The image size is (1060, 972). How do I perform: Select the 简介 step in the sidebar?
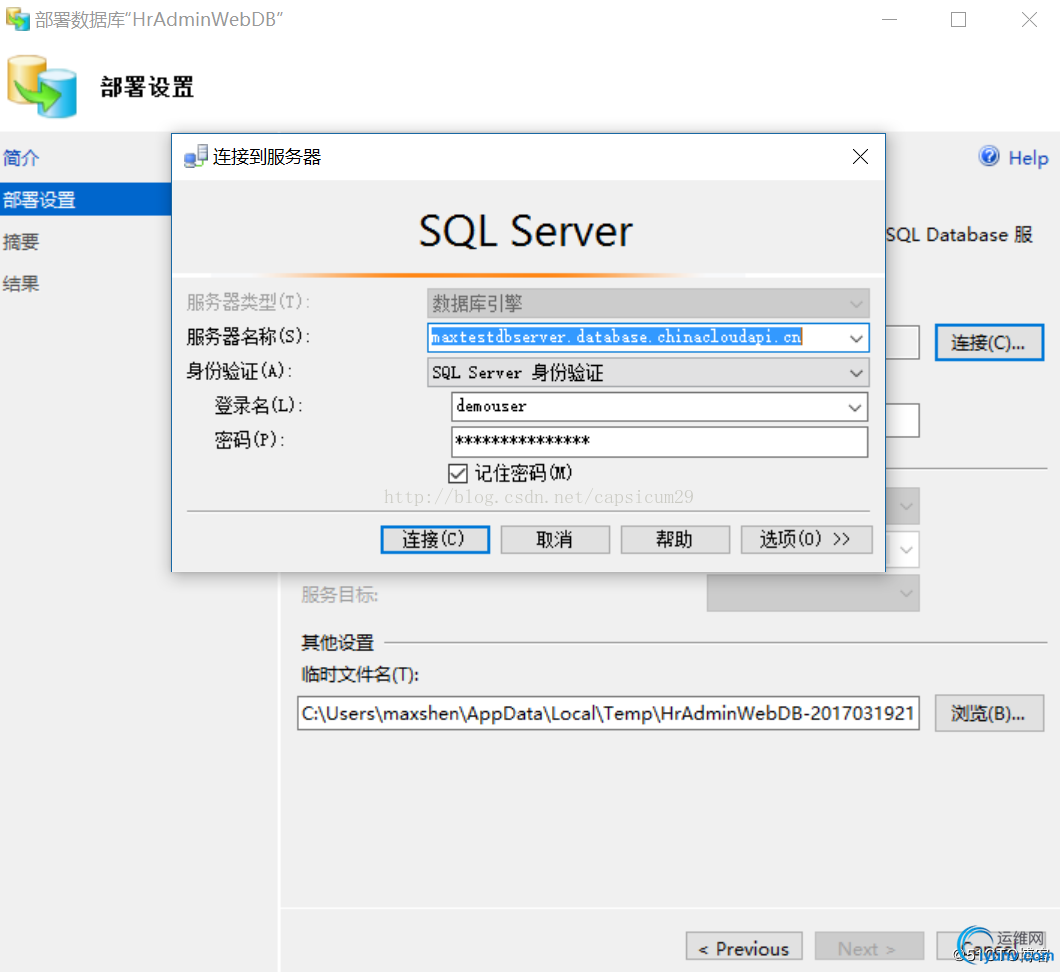(22, 158)
